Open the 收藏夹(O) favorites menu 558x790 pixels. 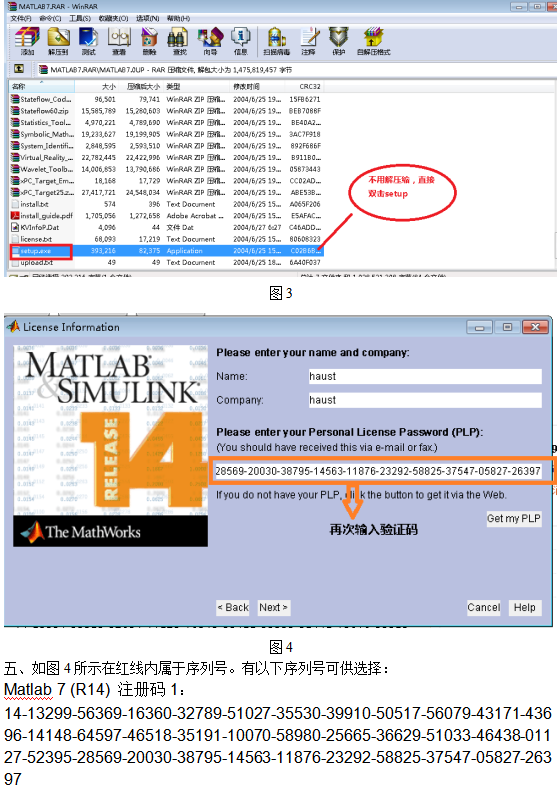113,19
